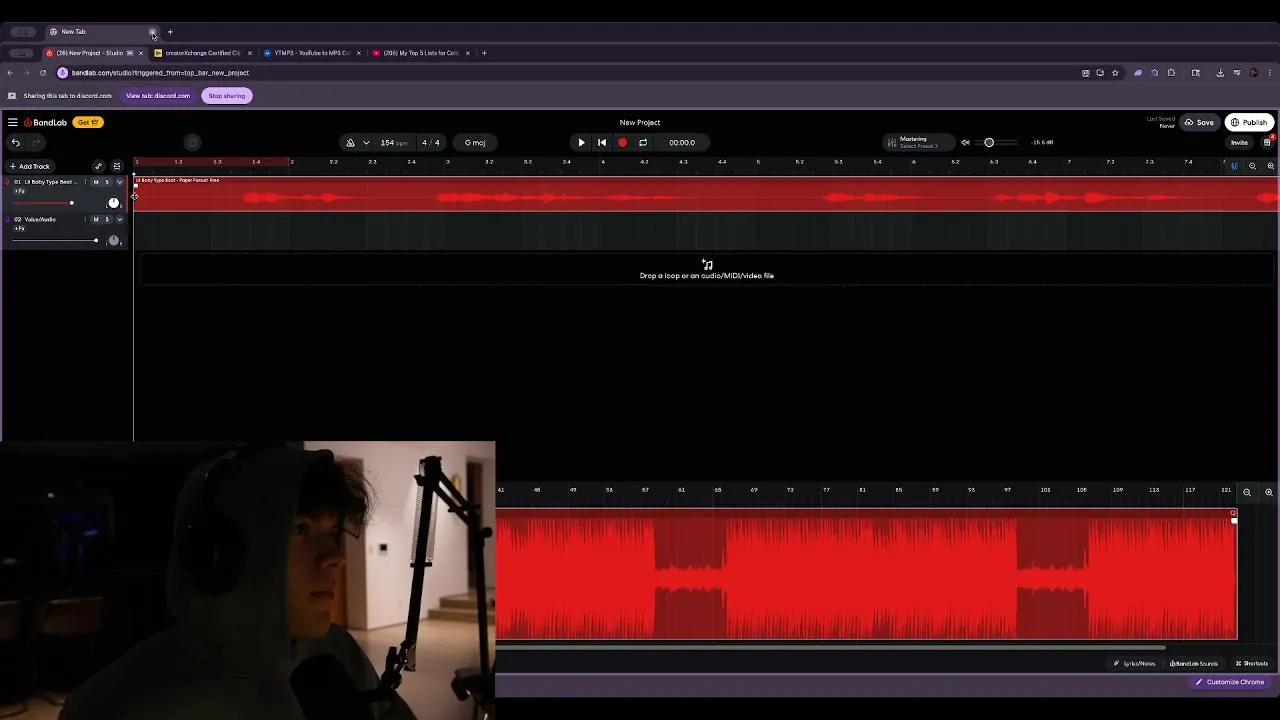
Task: Click Drop a loop or file area
Action: [x=707, y=270]
